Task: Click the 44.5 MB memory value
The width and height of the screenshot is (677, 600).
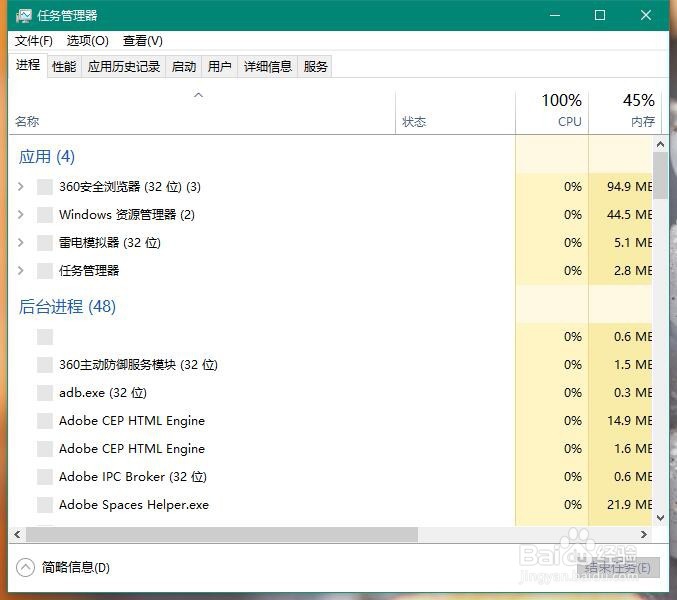Action: (x=630, y=215)
